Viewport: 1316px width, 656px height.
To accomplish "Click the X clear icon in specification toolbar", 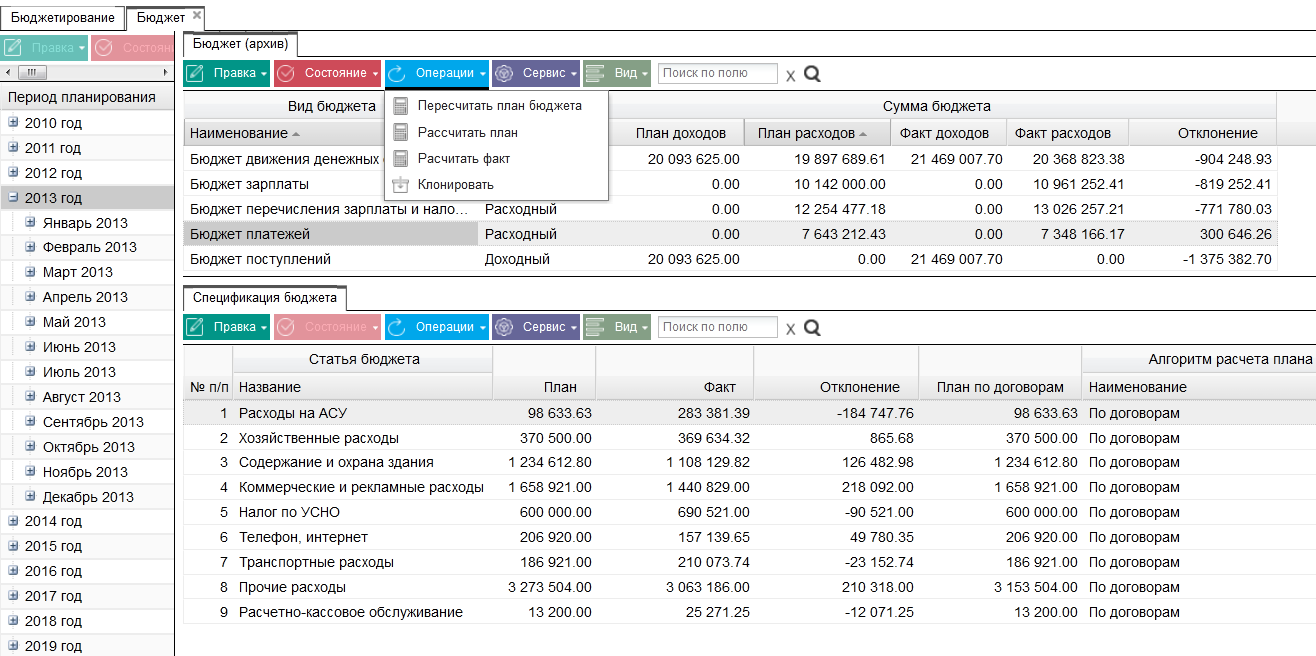I will click(790, 328).
